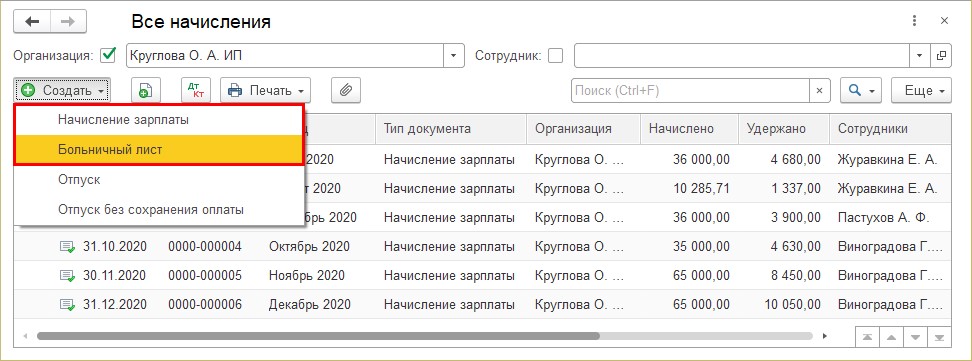This screenshot has width=972, height=361.
Task: Select the 10 050,00 withheld amount
Action: [x=792, y=305]
